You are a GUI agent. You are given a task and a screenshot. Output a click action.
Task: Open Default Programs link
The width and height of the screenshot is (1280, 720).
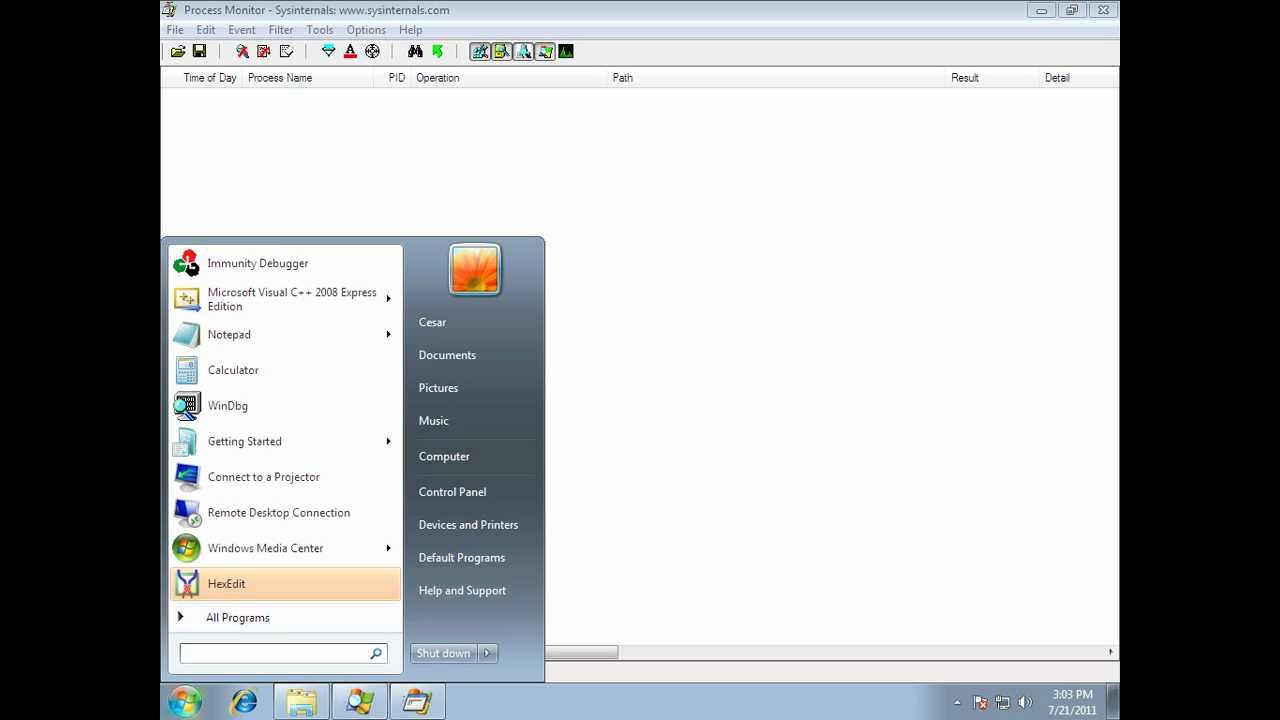461,558
